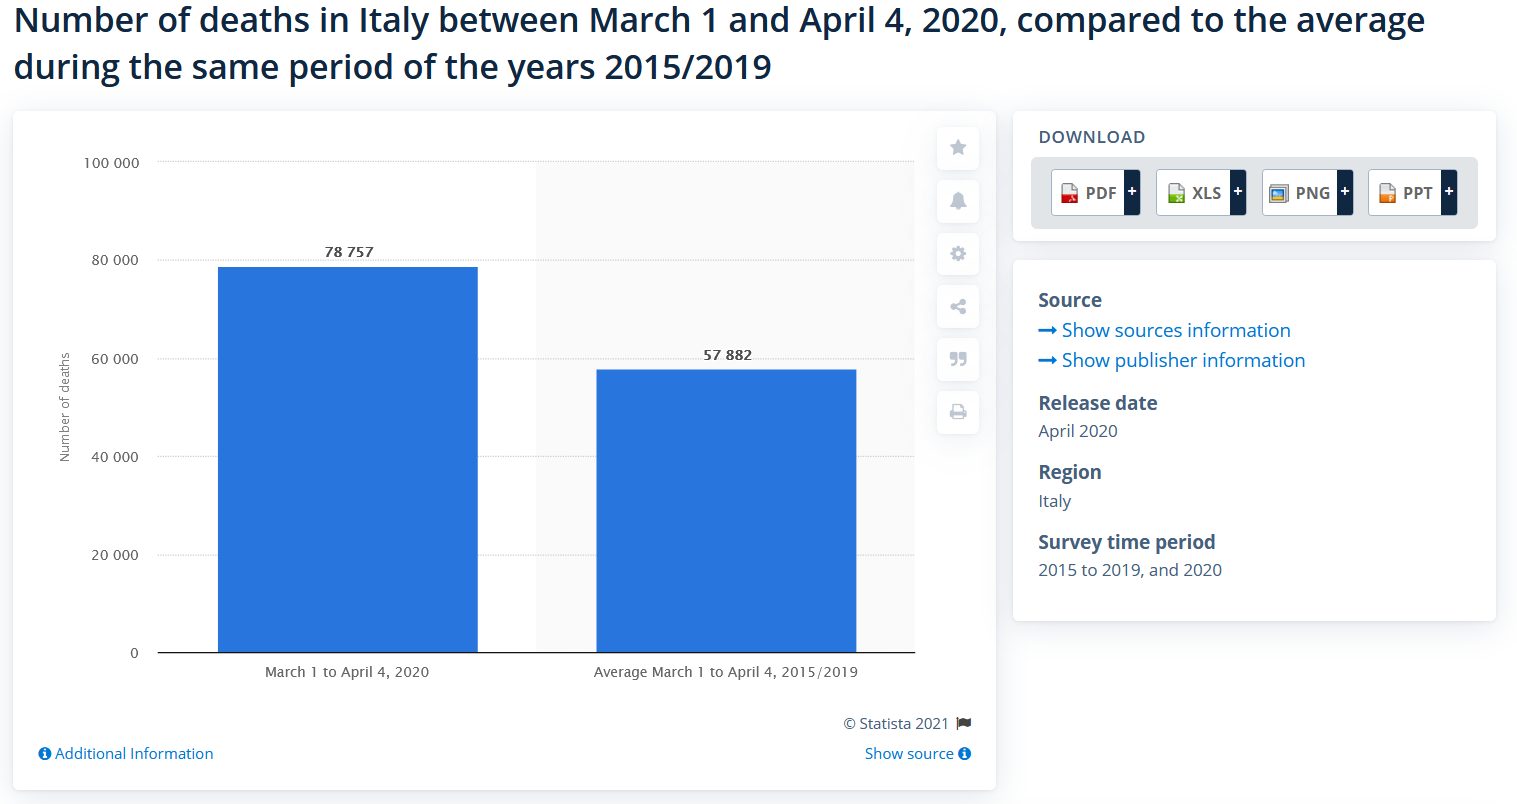Download chart as PPT
The height and width of the screenshot is (804, 1517).
tap(1406, 193)
